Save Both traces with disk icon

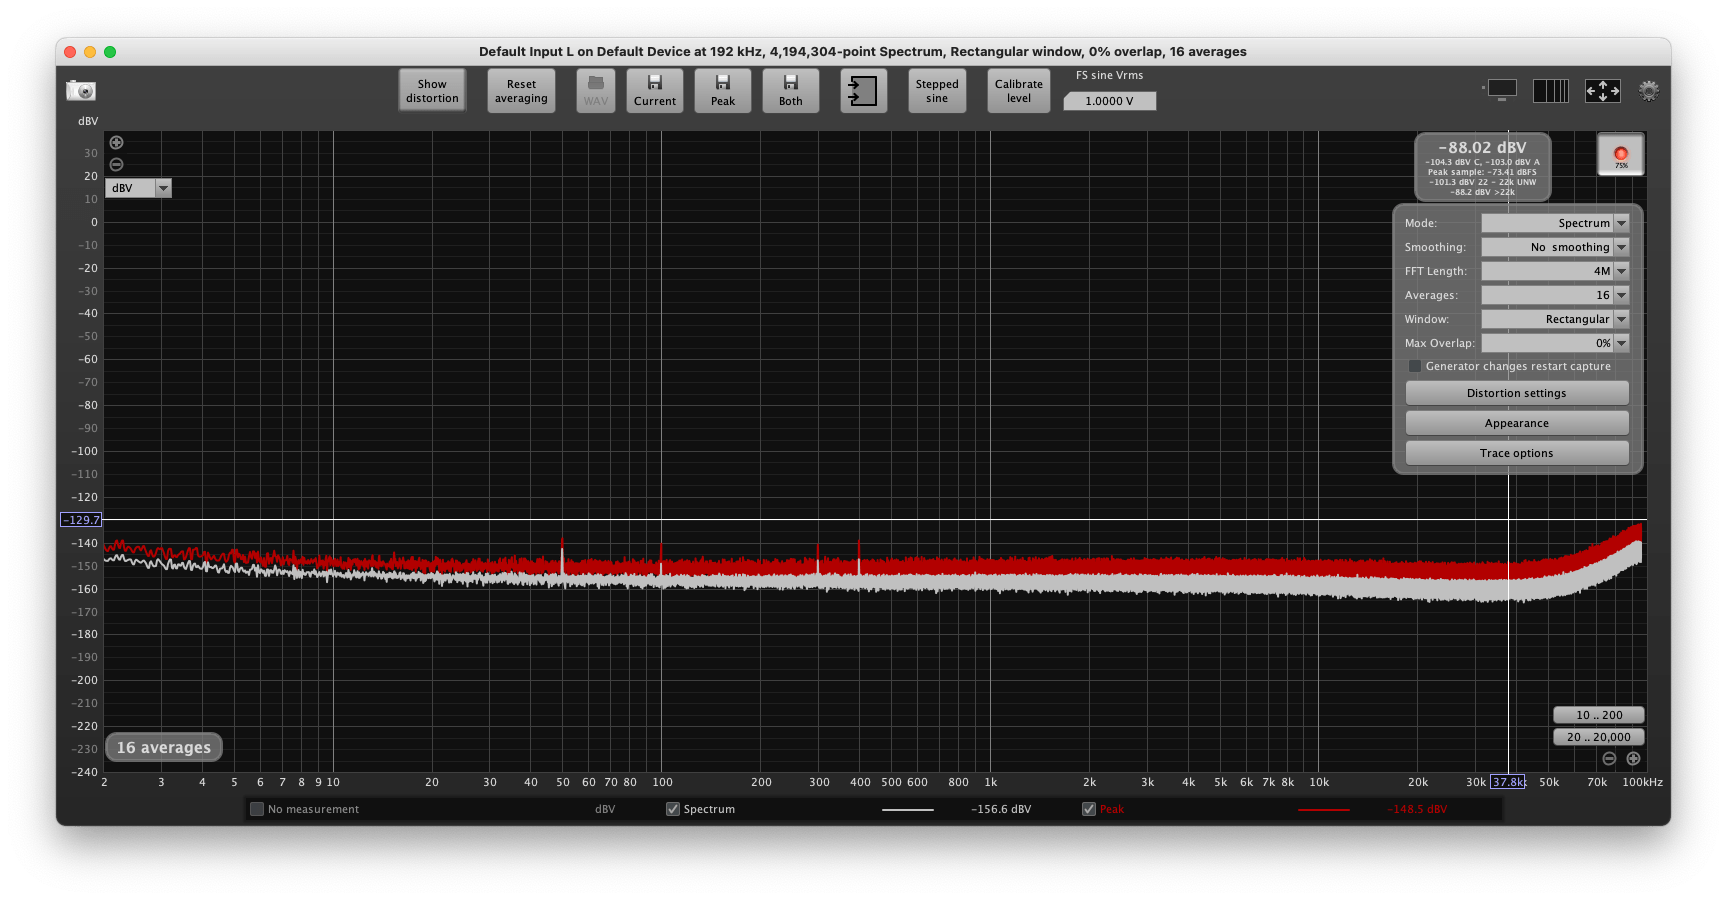click(x=791, y=91)
